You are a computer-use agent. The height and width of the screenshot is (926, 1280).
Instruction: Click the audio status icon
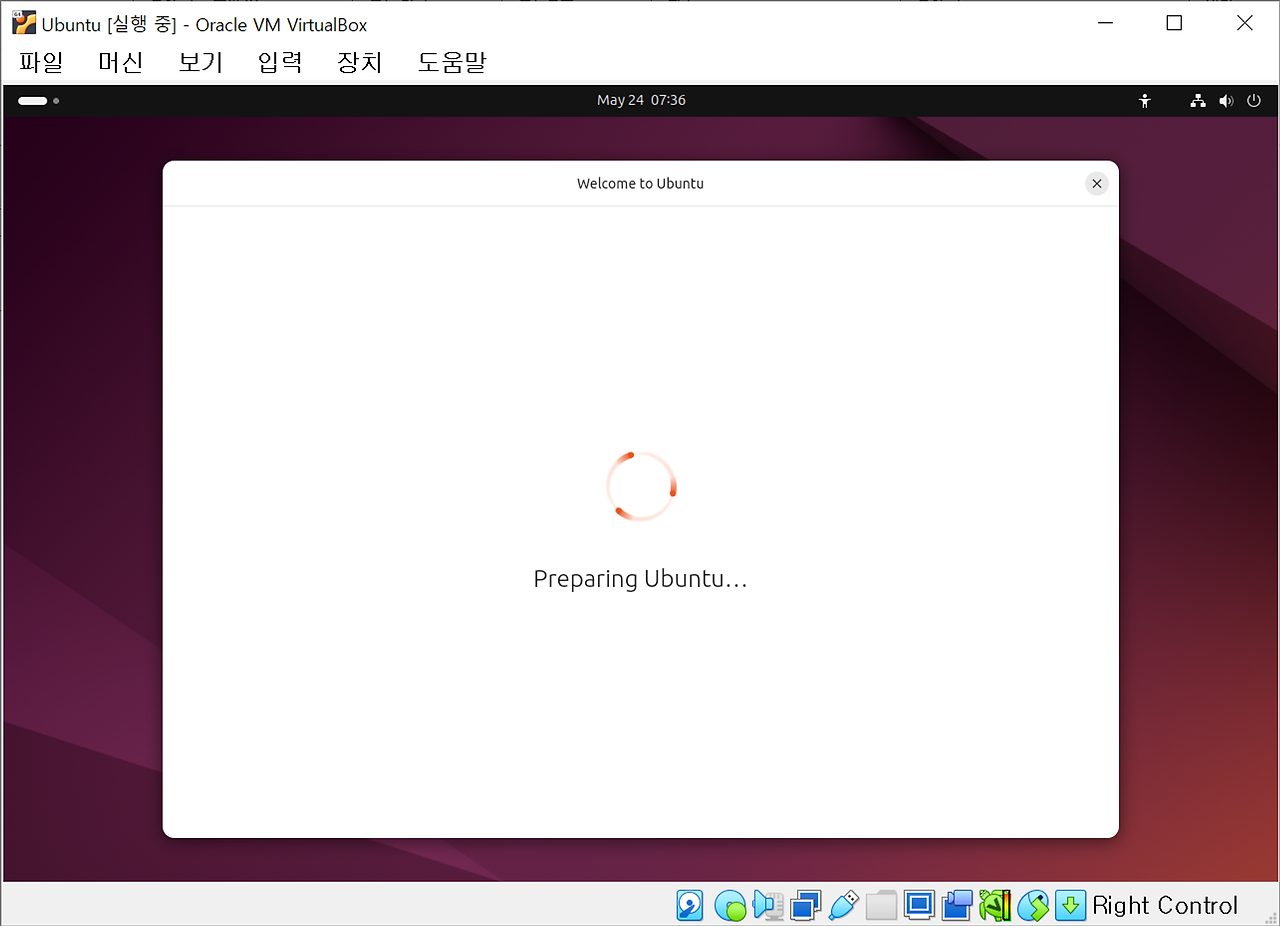click(768, 905)
